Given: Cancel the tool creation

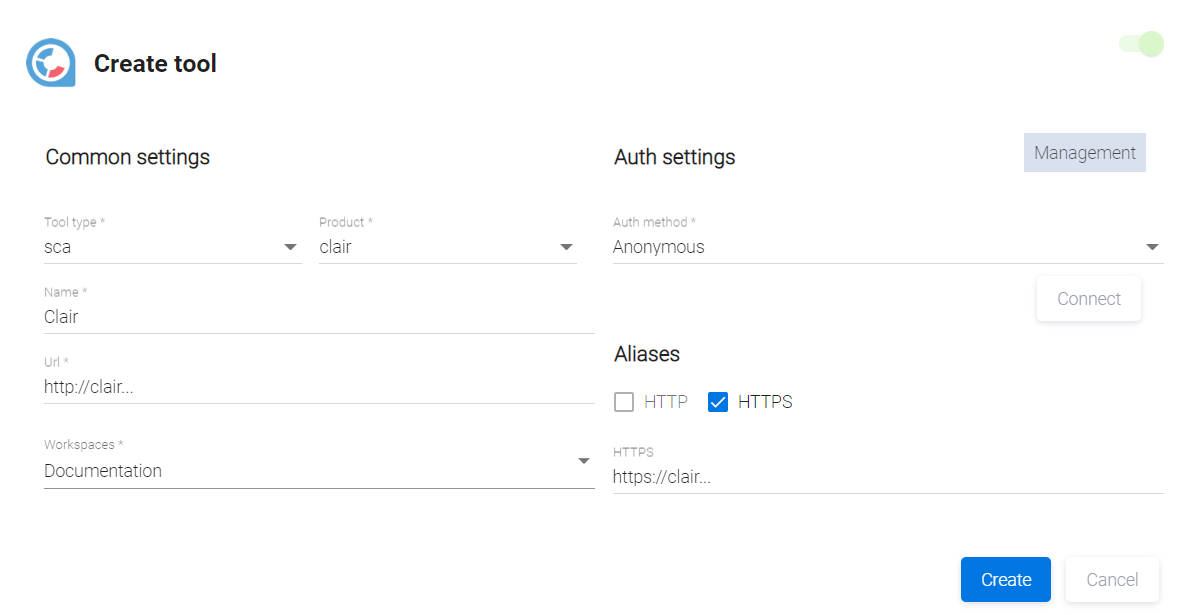Looking at the screenshot, I should pyautogui.click(x=1111, y=580).
